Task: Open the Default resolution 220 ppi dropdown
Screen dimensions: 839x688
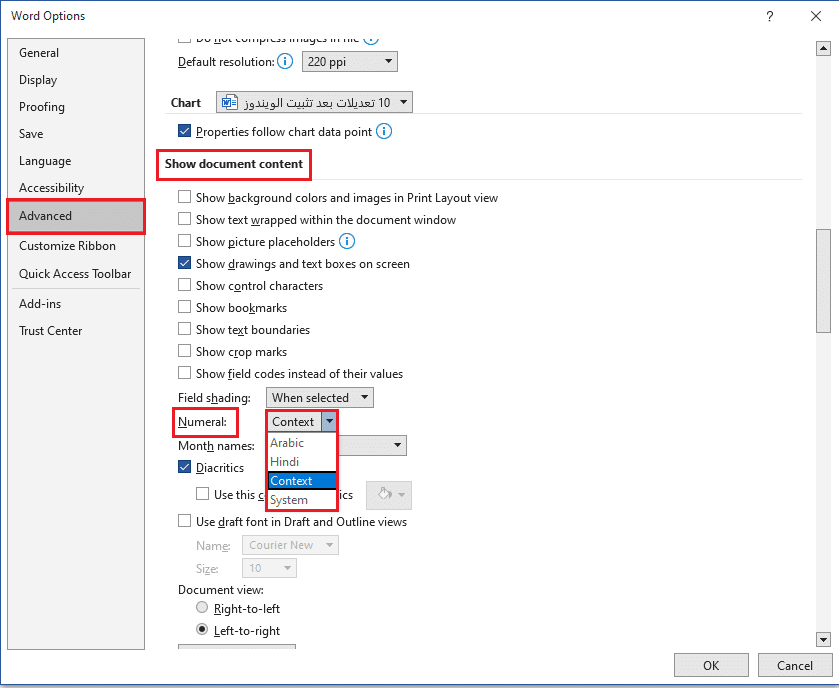Action: [x=349, y=62]
